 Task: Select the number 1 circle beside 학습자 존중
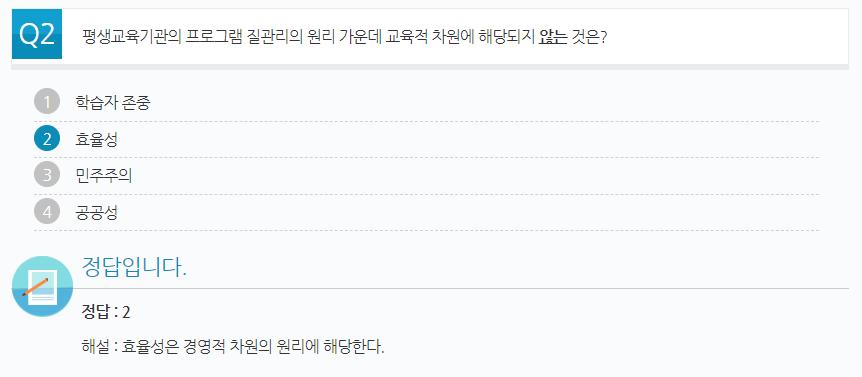click(x=47, y=102)
